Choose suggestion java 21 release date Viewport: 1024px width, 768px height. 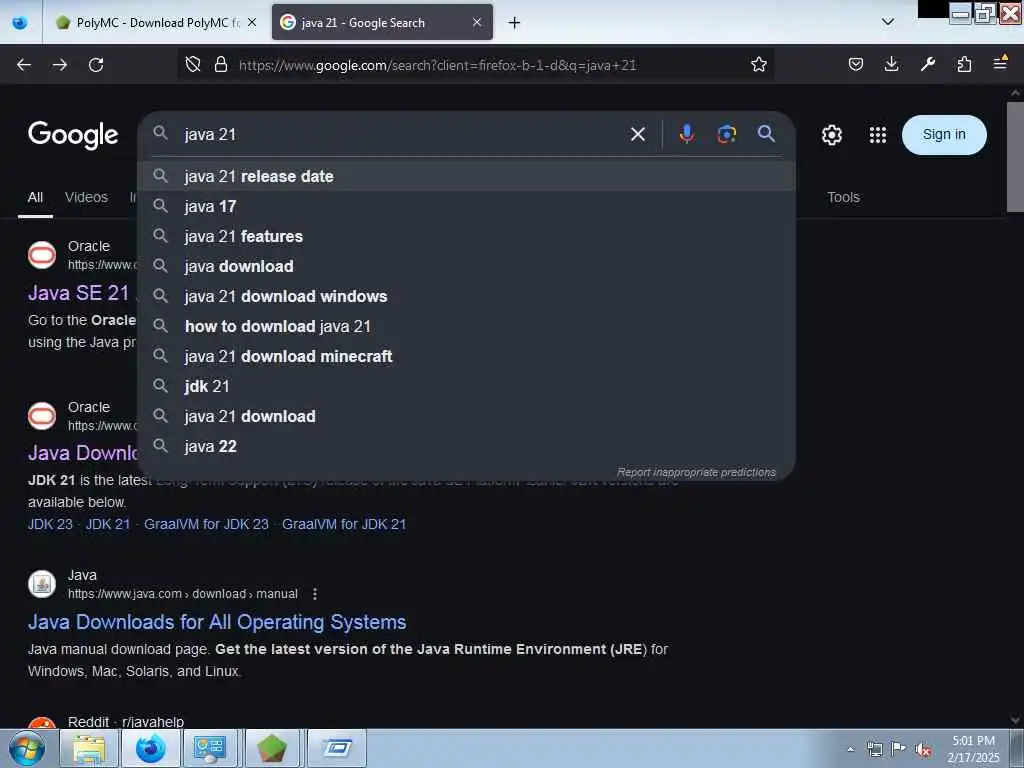tap(468, 176)
